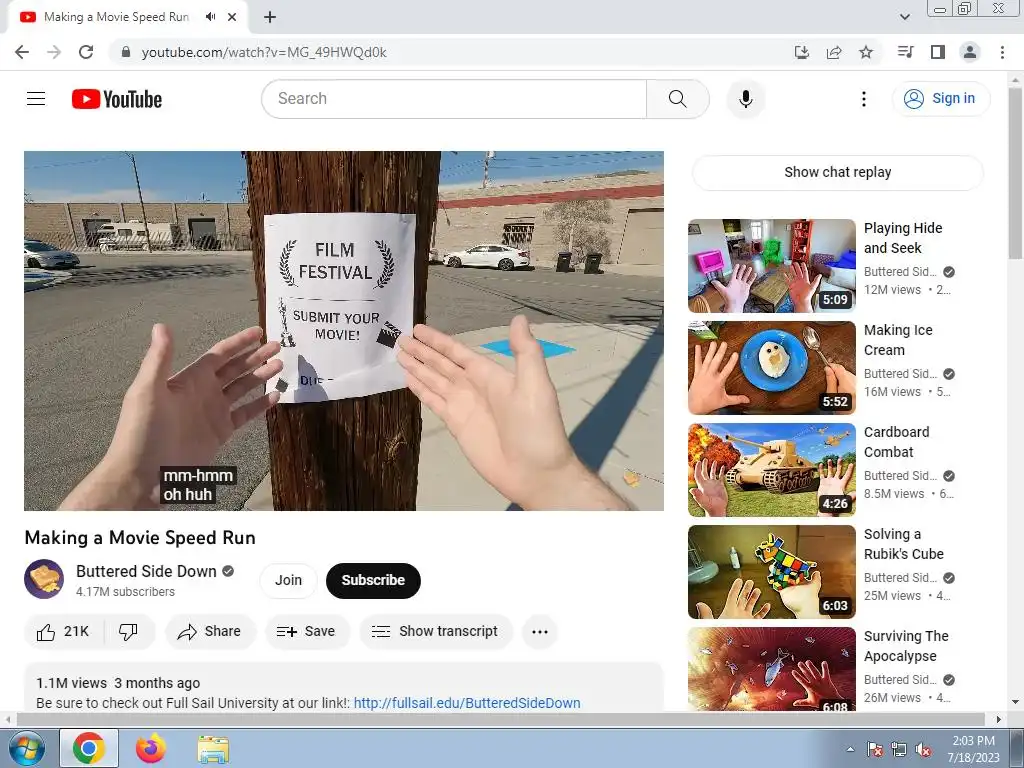Dislike the video
This screenshot has width=1024, height=768.
coord(129,632)
